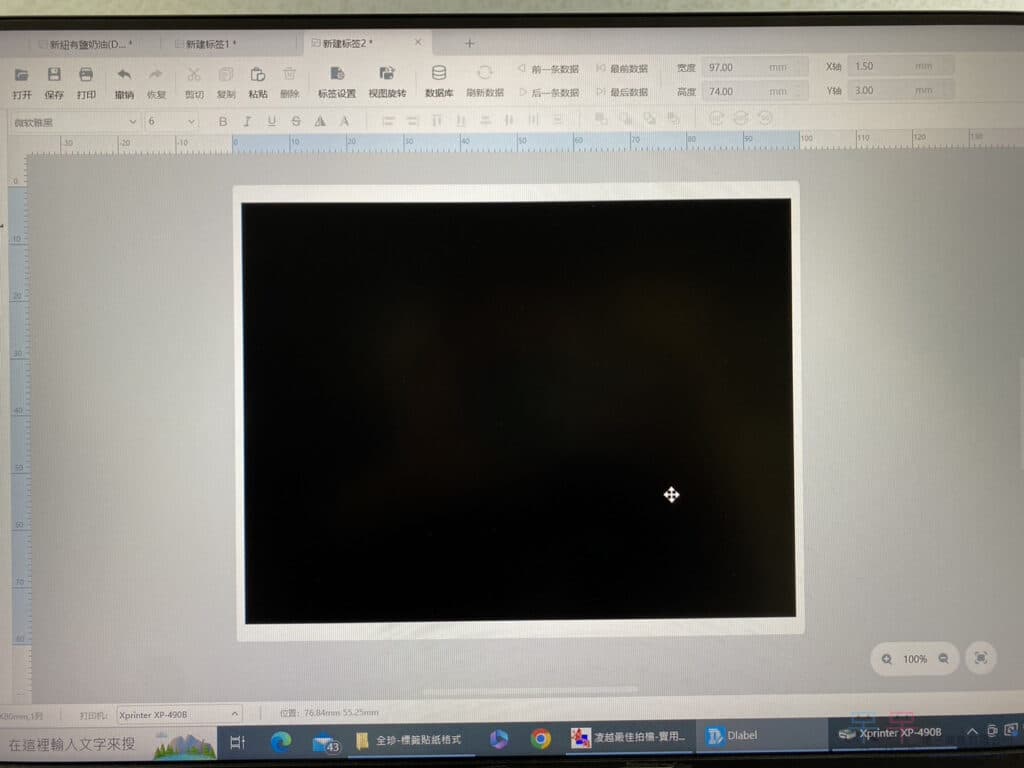1024x768 pixels.
Task: Click the 宽度 width input field
Action: 753,67
